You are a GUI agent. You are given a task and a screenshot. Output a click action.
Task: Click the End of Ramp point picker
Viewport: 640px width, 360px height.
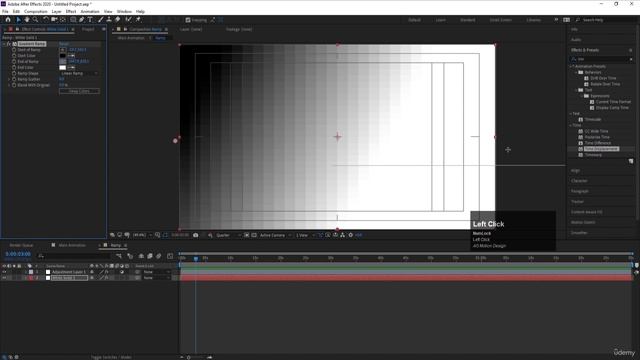[x=62, y=62]
